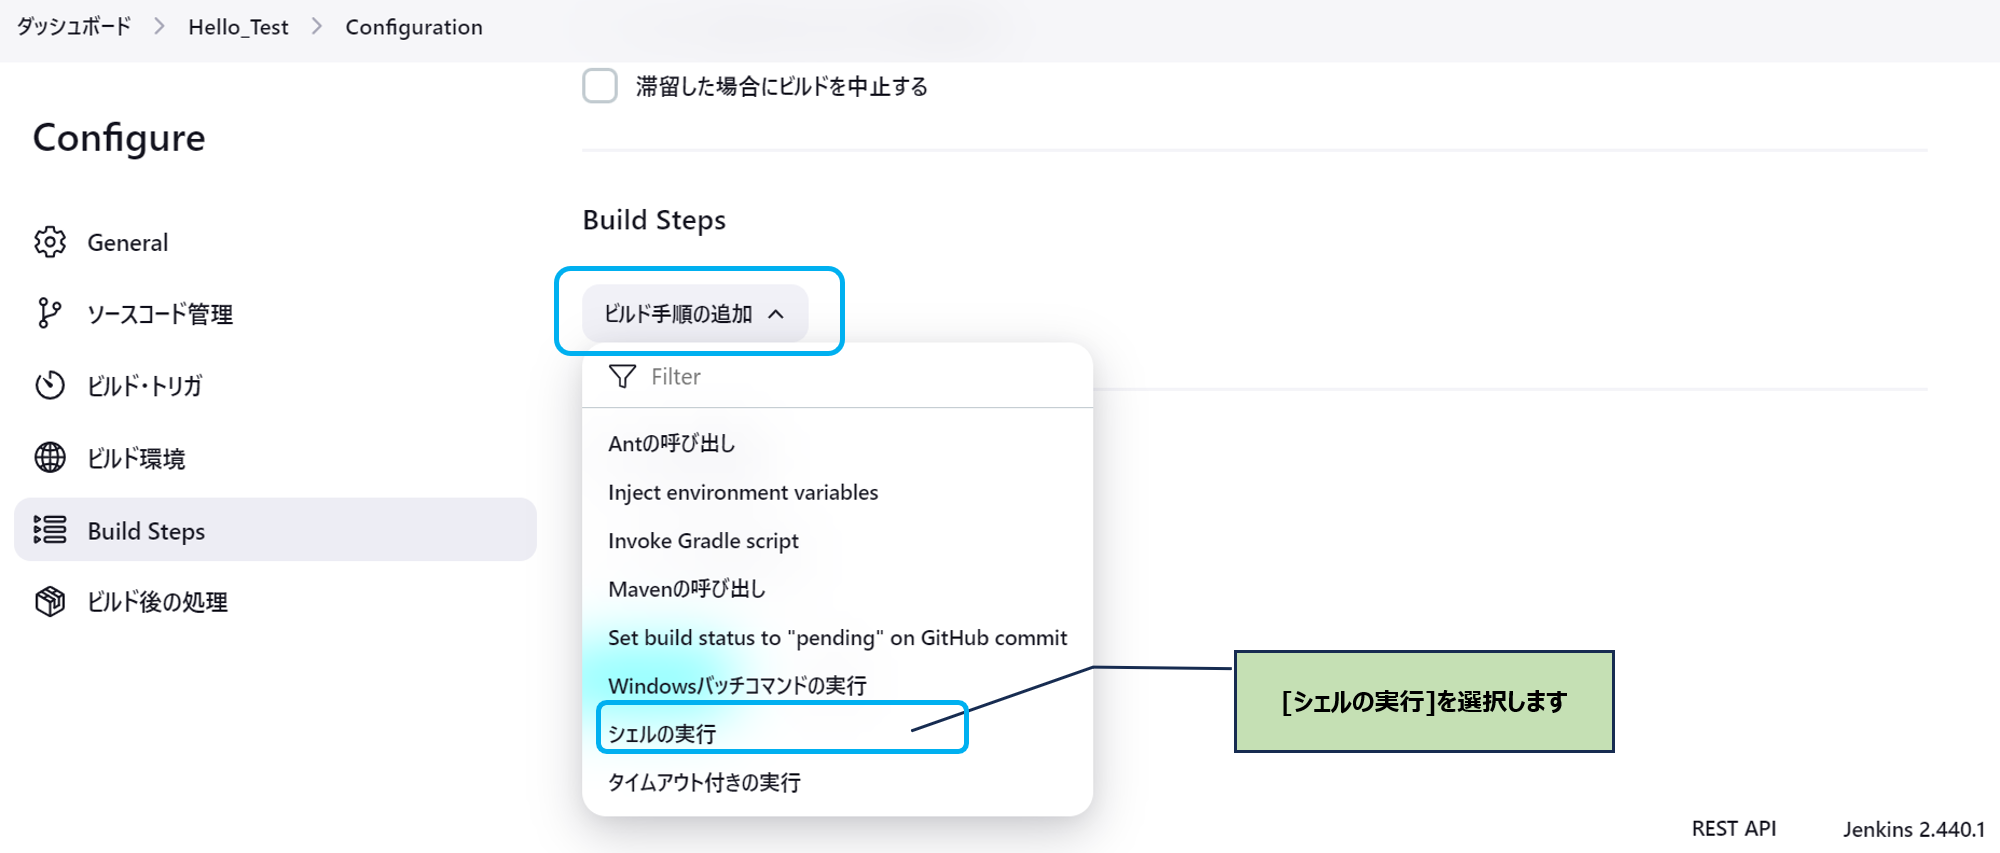Open the ダッシュボード breadcrumb link

pos(74,27)
